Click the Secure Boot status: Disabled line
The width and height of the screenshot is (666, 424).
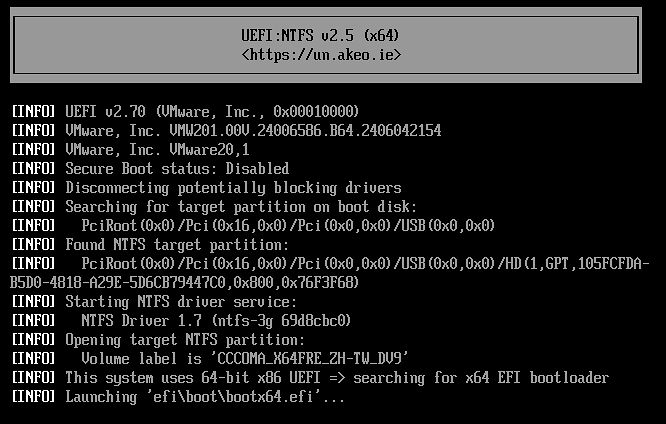177,168
